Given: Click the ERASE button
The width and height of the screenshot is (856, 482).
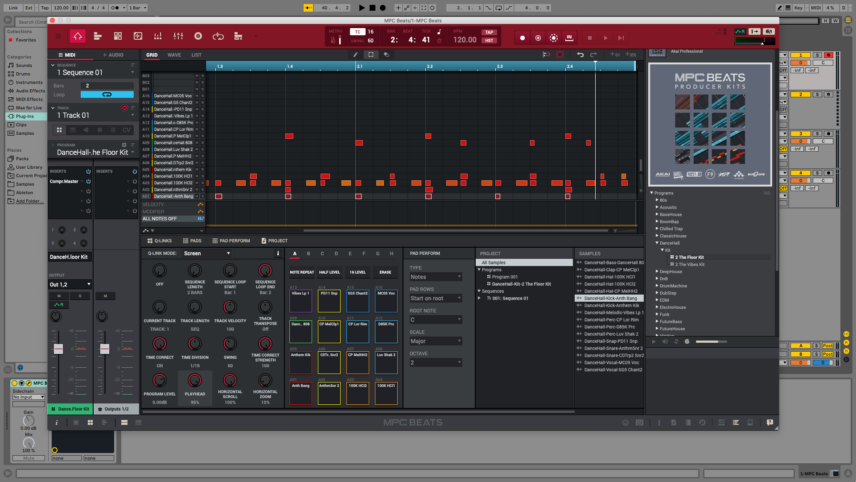Looking at the screenshot, I should point(385,272).
